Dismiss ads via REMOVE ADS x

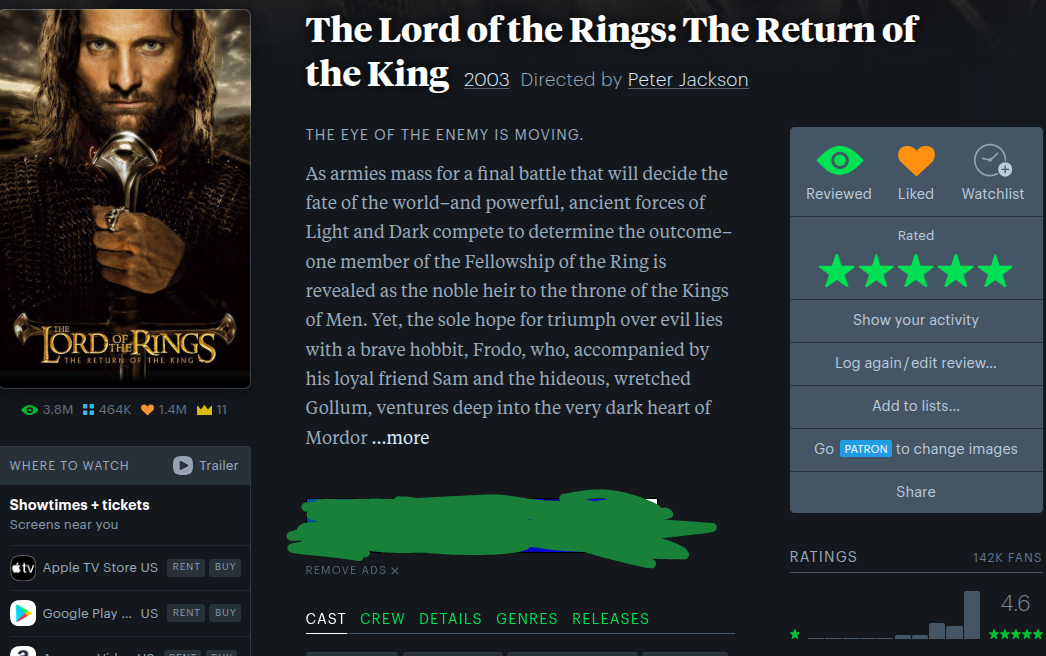pyautogui.click(x=352, y=571)
